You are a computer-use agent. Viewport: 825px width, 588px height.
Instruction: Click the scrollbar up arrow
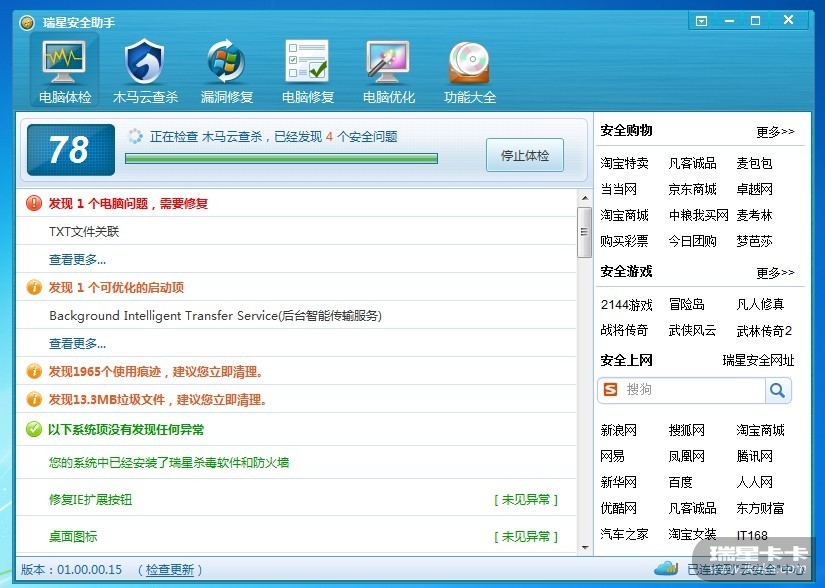pyautogui.click(x=585, y=198)
